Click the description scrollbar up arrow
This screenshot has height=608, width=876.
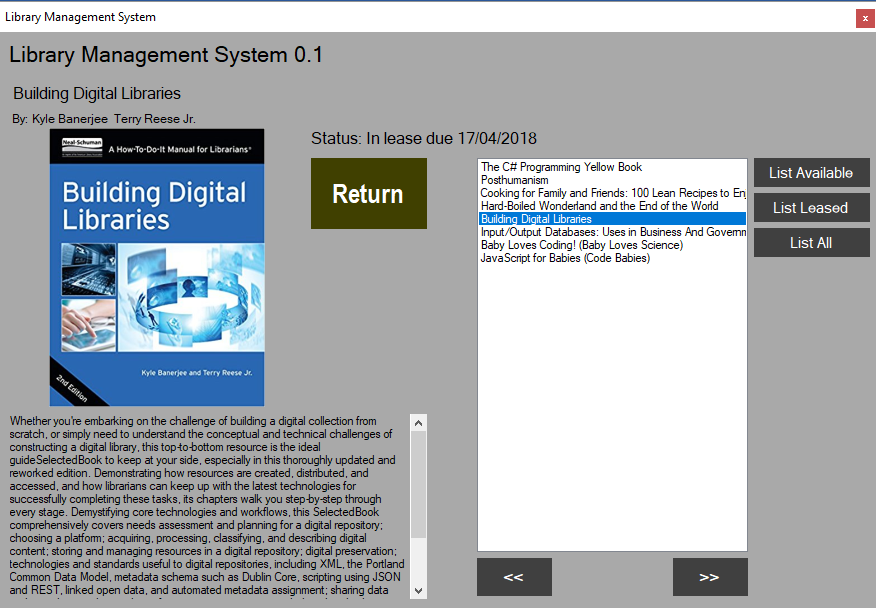point(418,423)
